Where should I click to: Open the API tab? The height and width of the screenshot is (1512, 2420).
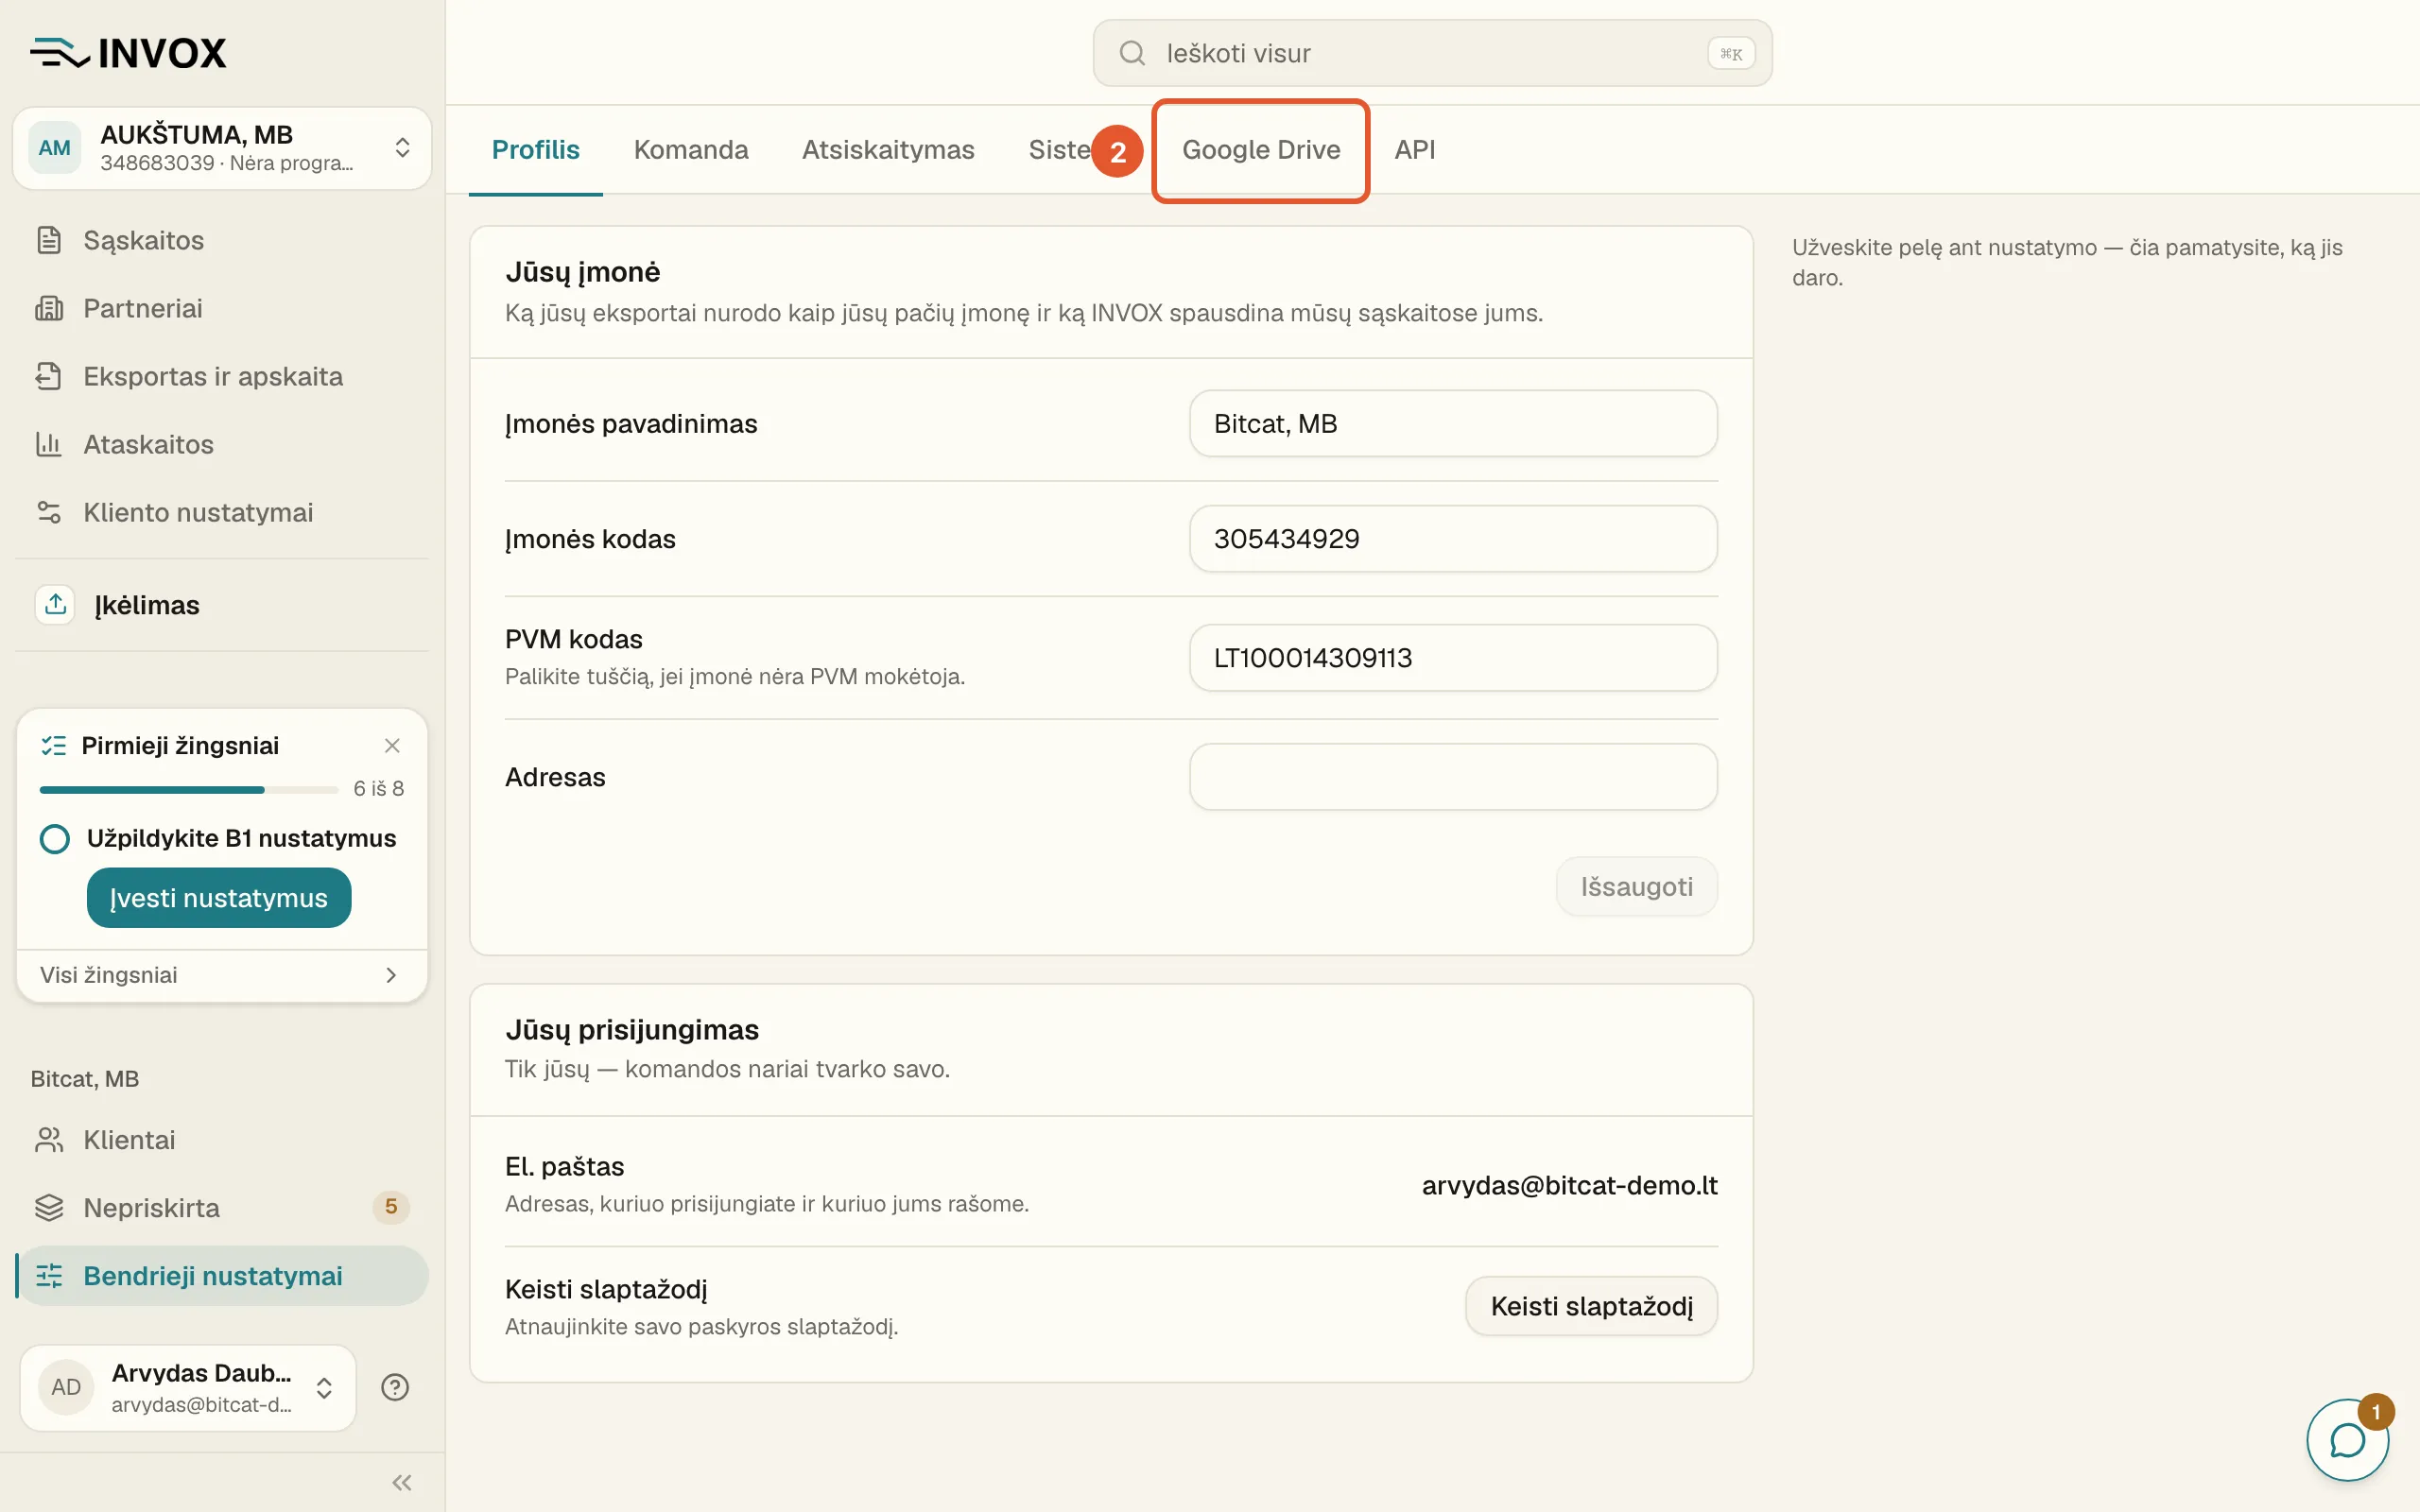coord(1415,150)
